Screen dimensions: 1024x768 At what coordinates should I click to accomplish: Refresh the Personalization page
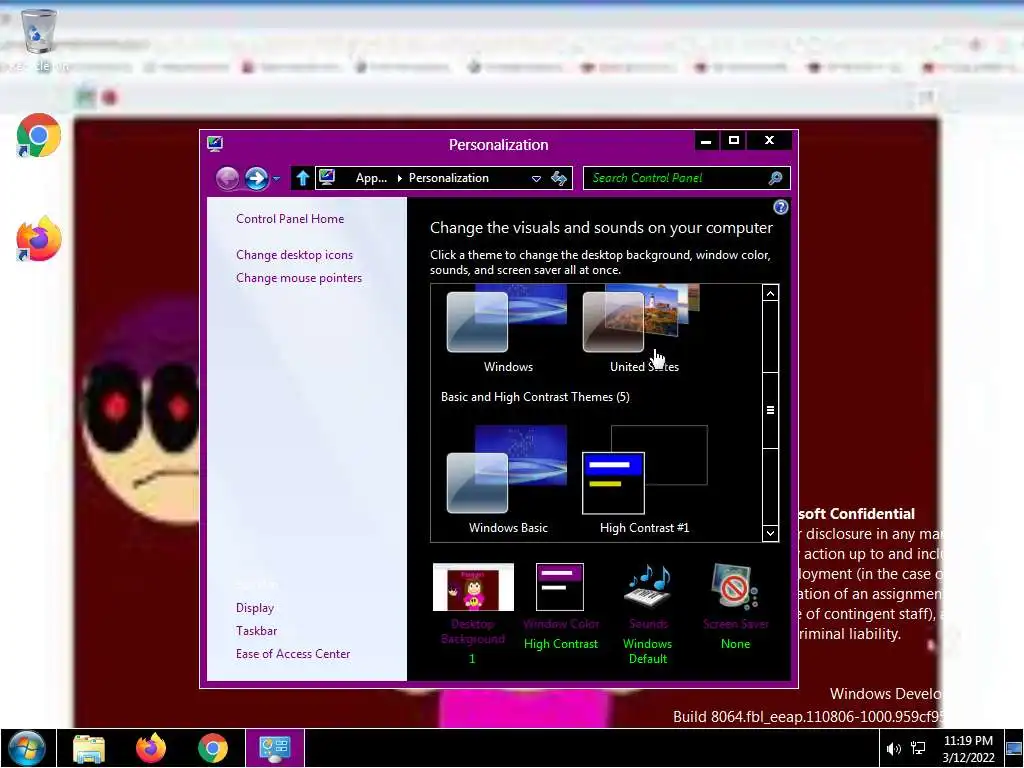559,178
